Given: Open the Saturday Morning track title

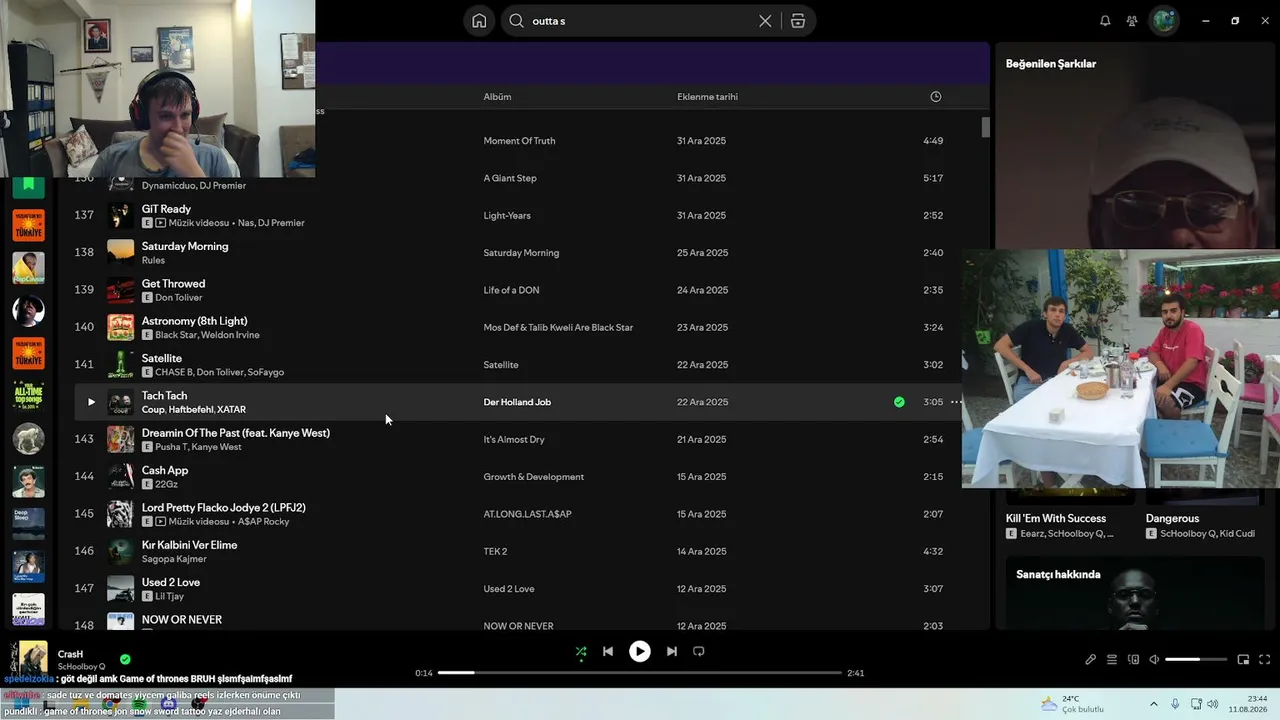Looking at the screenshot, I should [x=185, y=246].
